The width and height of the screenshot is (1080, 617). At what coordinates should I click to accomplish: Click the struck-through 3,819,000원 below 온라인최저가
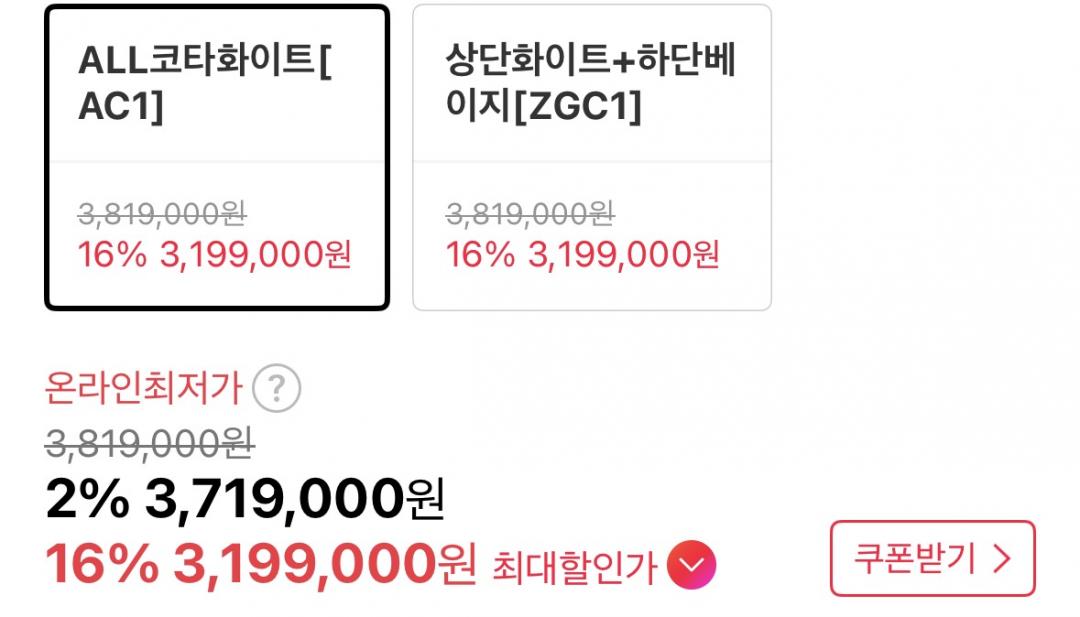(149, 443)
